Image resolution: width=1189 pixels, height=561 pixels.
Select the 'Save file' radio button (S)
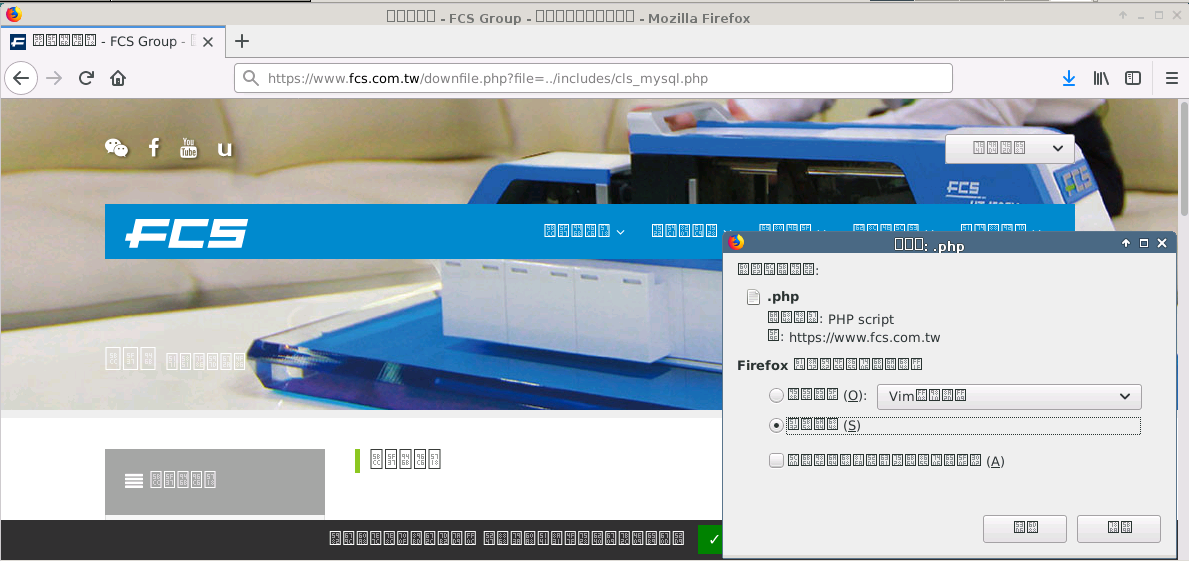click(776, 425)
